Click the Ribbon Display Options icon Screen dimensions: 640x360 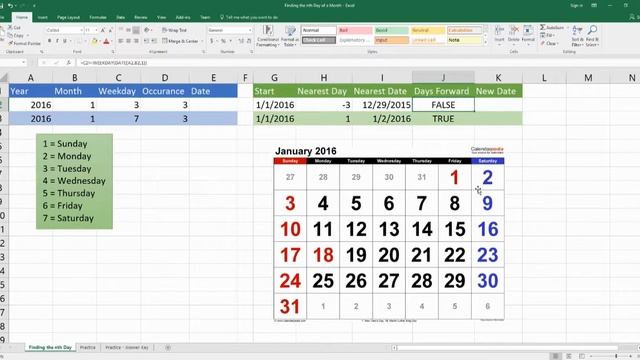pos(594,6)
